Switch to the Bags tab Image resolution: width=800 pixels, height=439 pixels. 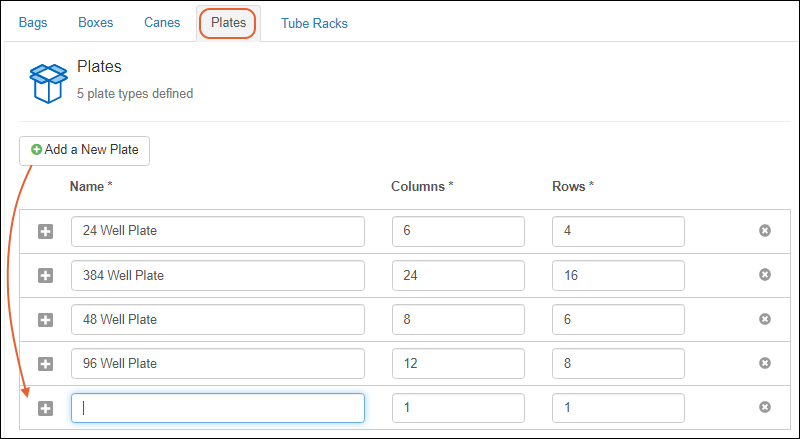click(x=33, y=22)
